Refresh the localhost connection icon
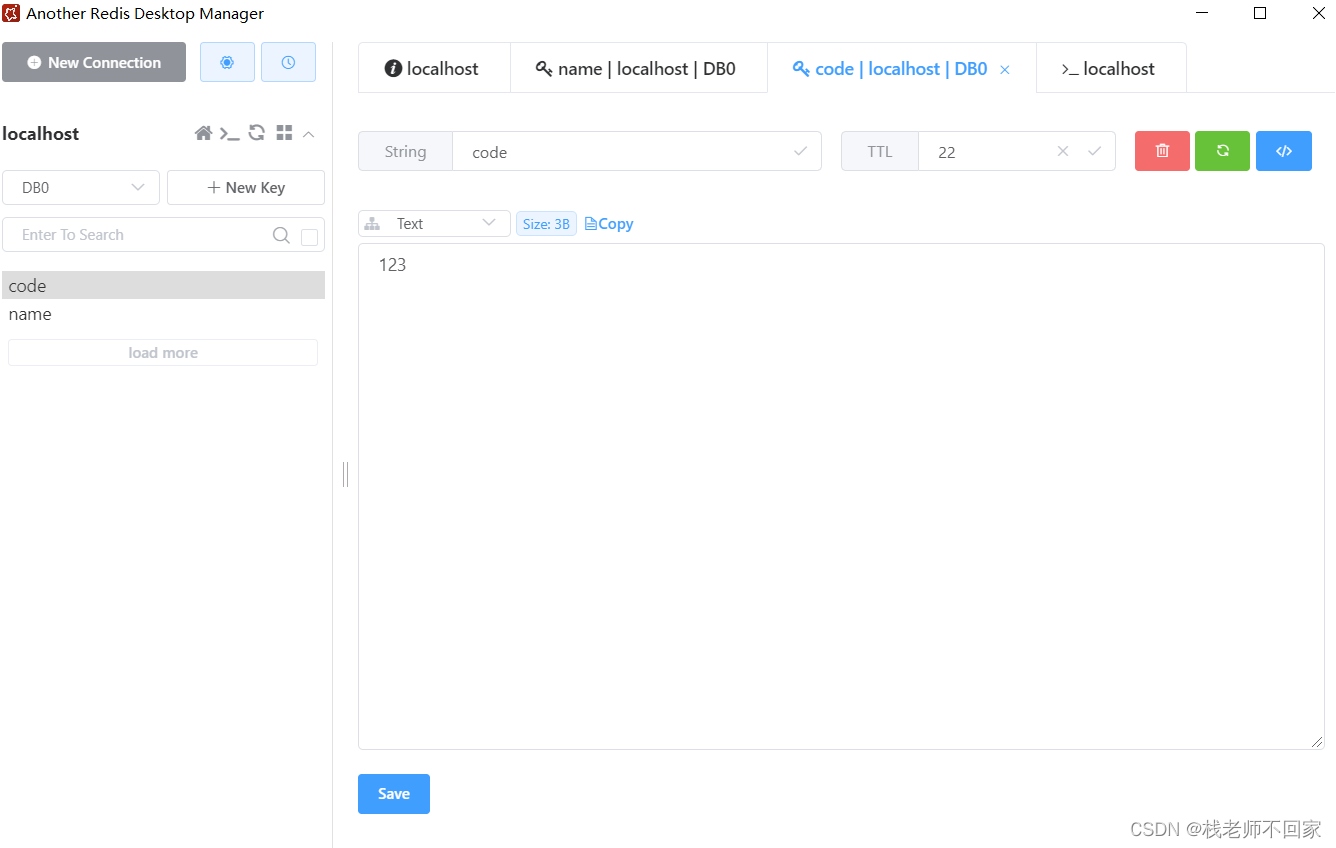1336x848 pixels. click(257, 133)
